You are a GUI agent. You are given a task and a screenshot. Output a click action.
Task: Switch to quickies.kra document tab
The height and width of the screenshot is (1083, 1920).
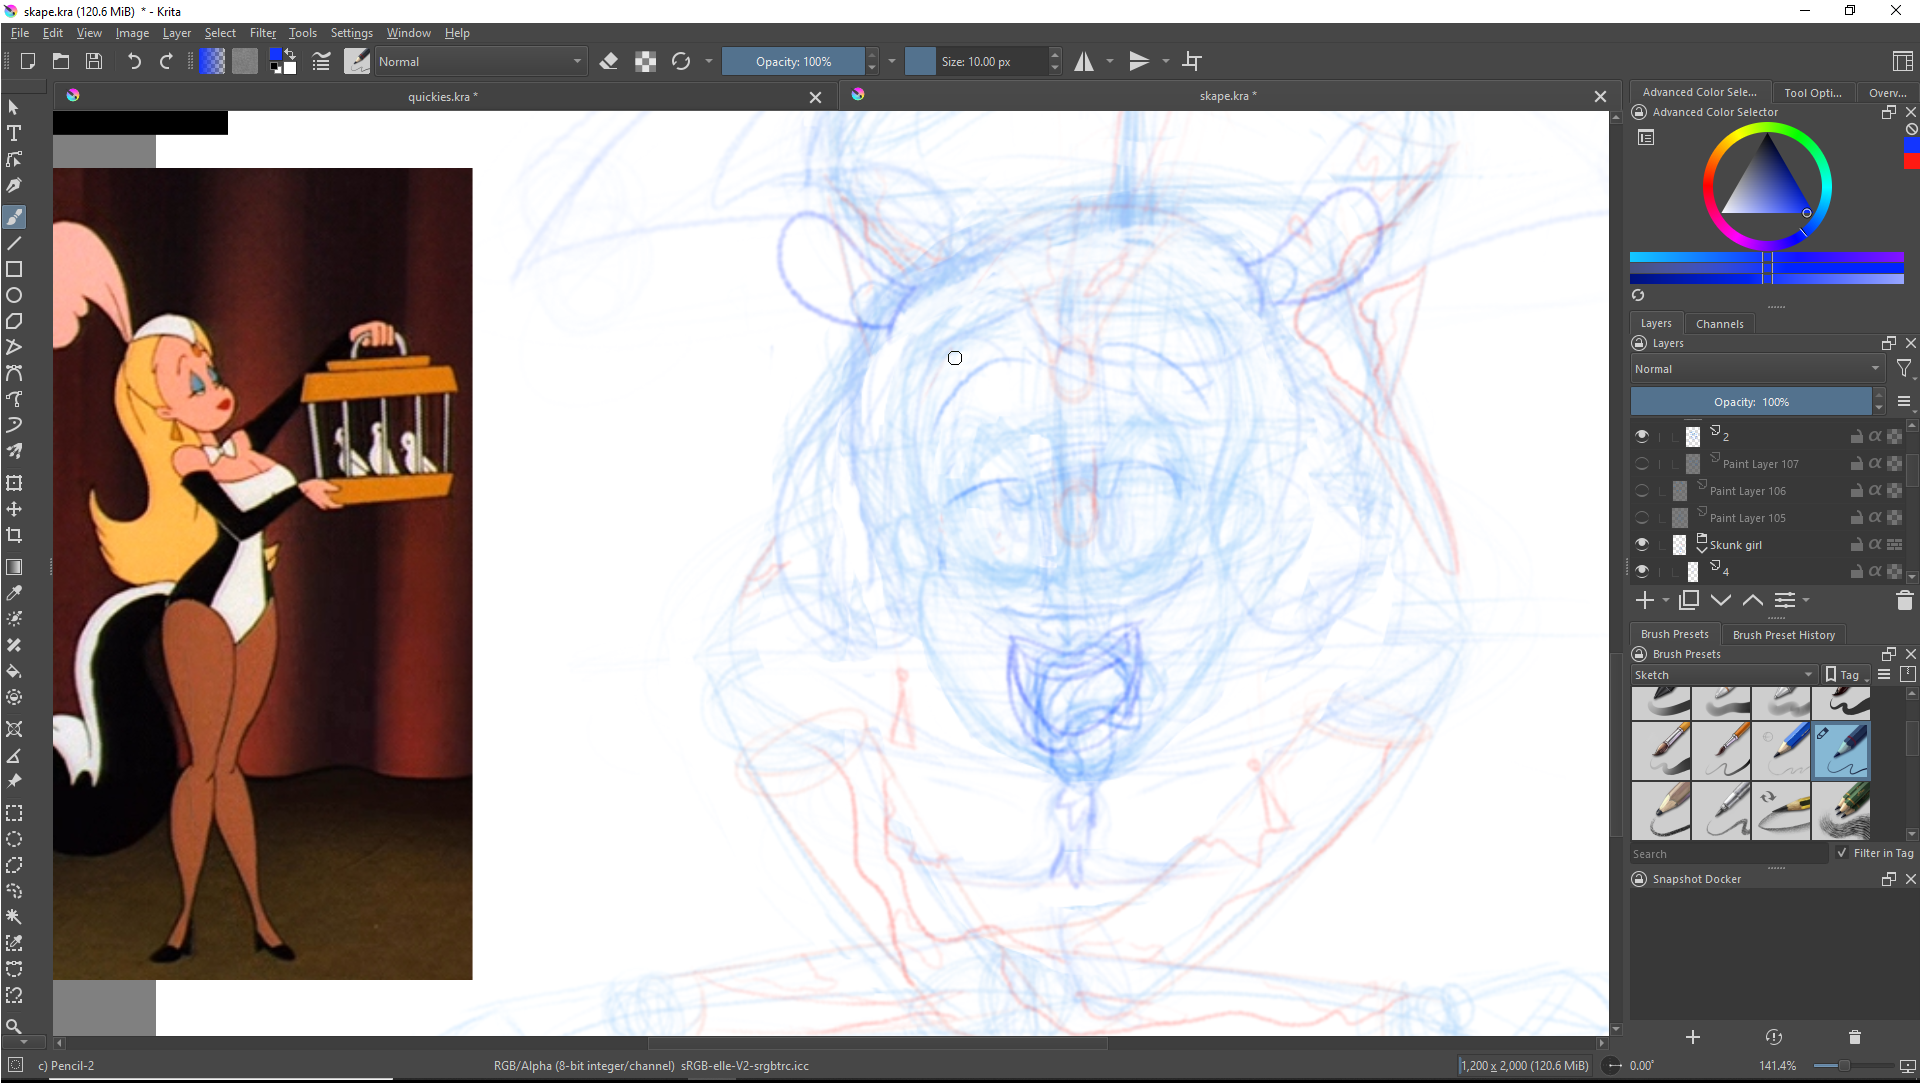pyautogui.click(x=442, y=97)
